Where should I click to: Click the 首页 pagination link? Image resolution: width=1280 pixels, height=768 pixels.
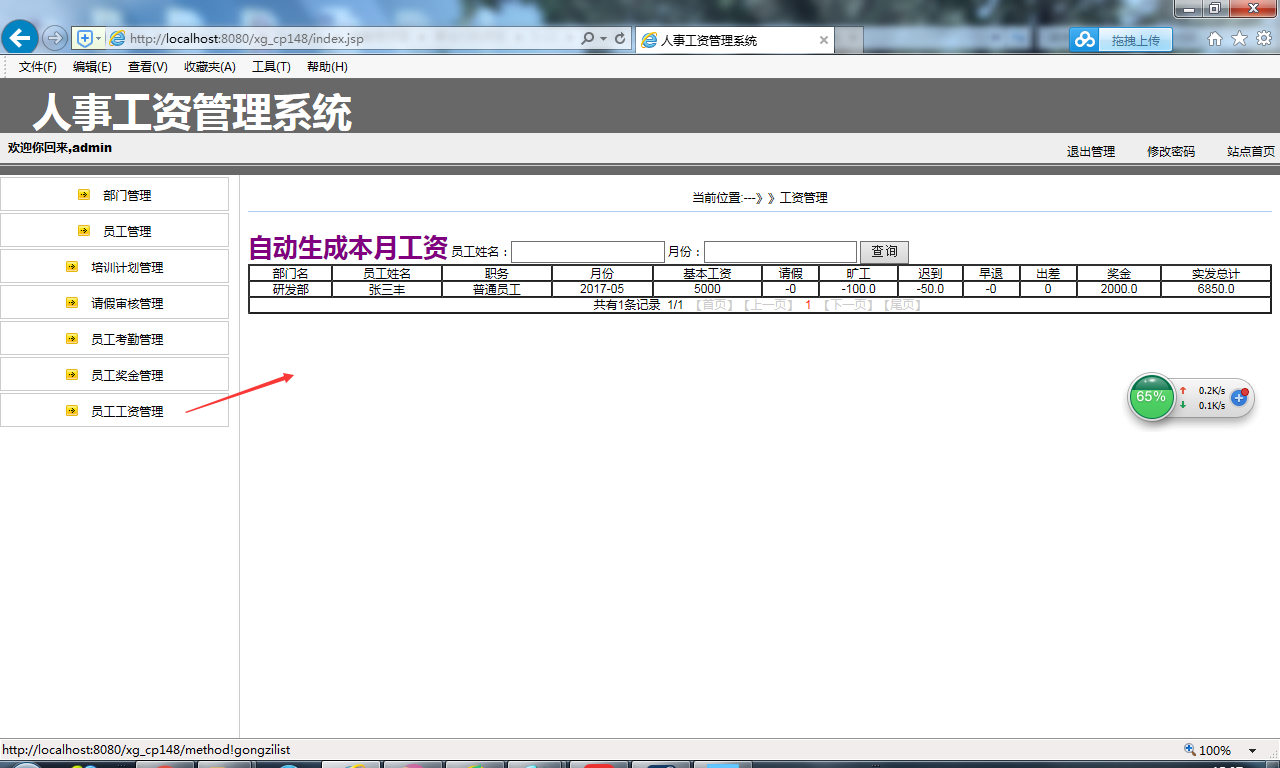[715, 305]
